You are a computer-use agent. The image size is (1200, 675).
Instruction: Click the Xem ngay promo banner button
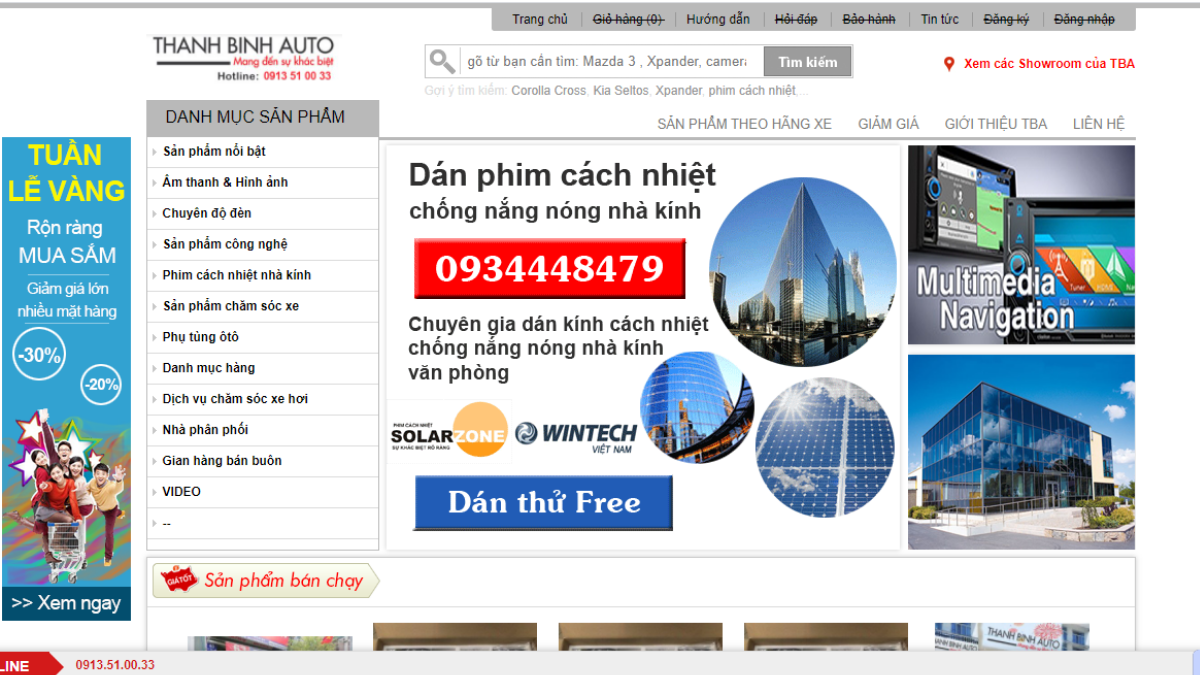(66, 603)
